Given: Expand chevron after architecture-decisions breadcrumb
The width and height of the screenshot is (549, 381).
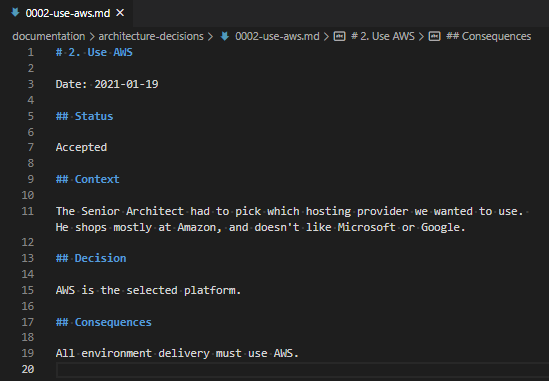Looking at the screenshot, I should pyautogui.click(x=210, y=36).
